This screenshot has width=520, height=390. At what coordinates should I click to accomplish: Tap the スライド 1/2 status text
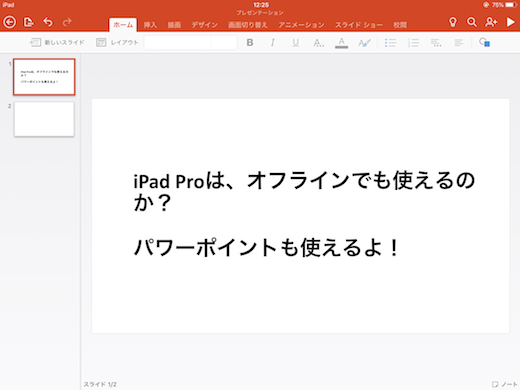[100, 384]
